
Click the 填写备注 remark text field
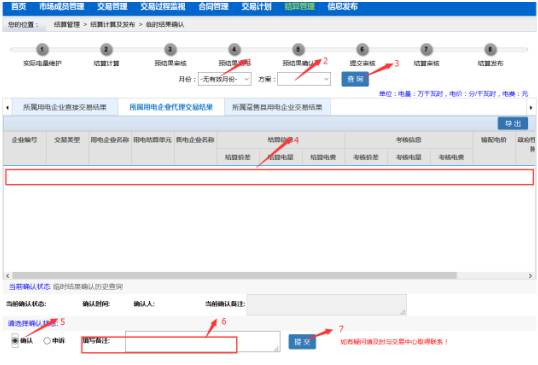click(203, 341)
